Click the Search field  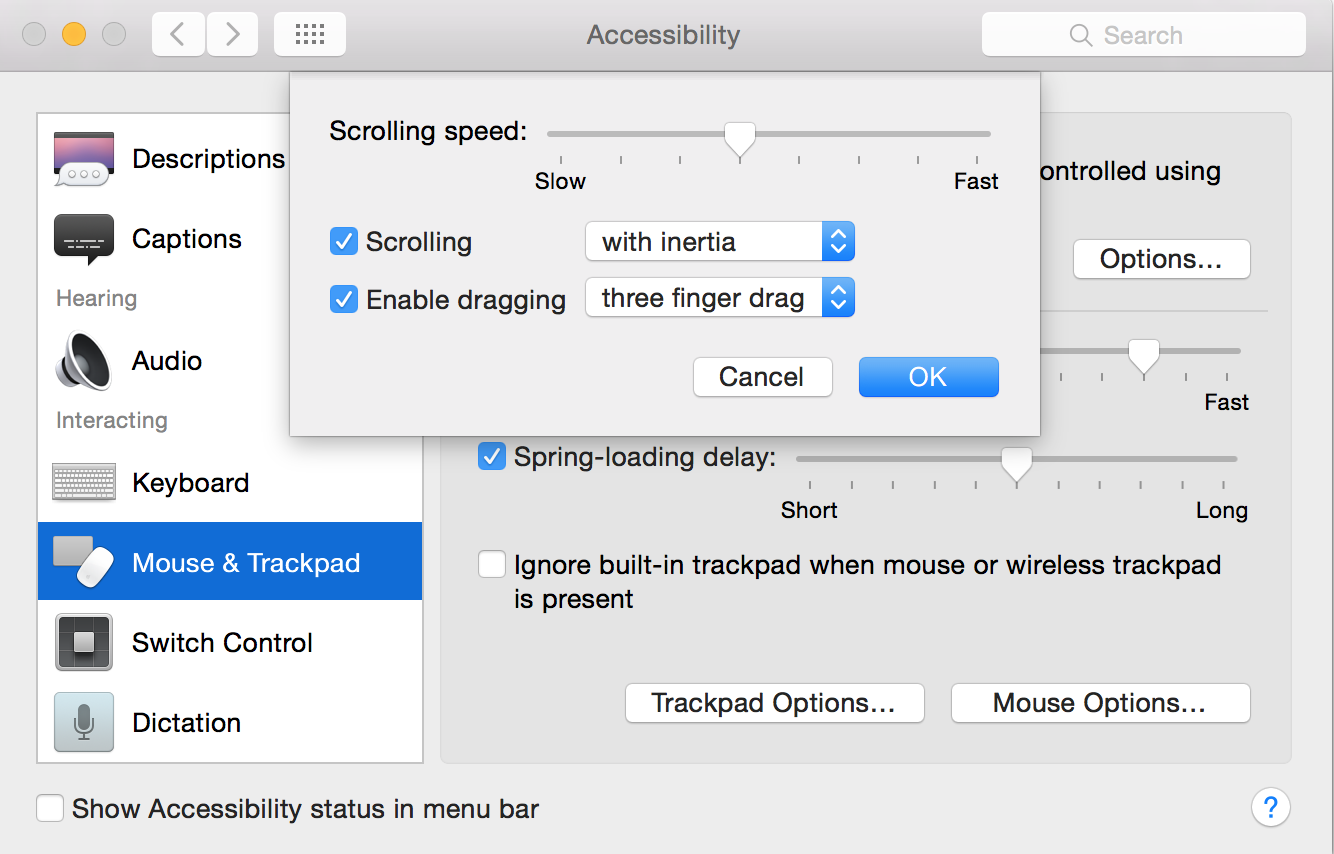[x=1143, y=35]
